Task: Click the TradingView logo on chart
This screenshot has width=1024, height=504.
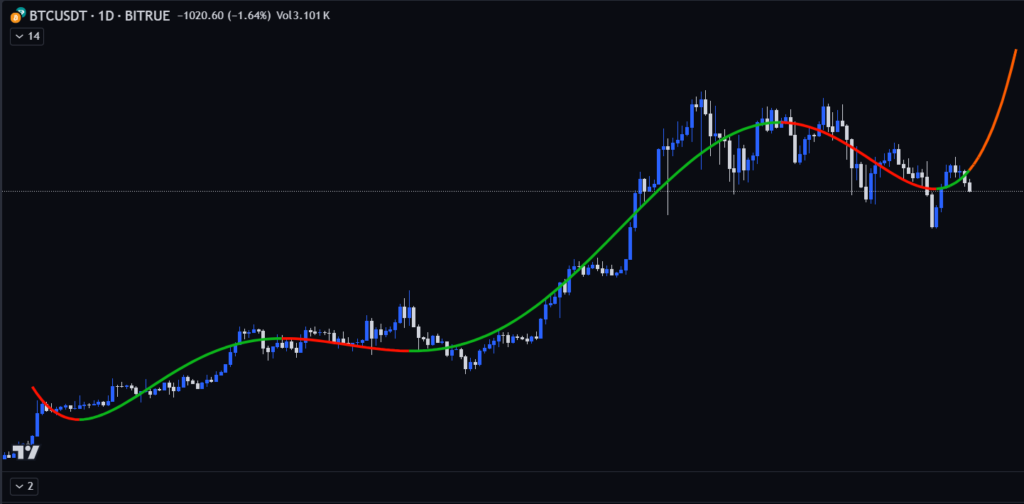Action: 27,452
